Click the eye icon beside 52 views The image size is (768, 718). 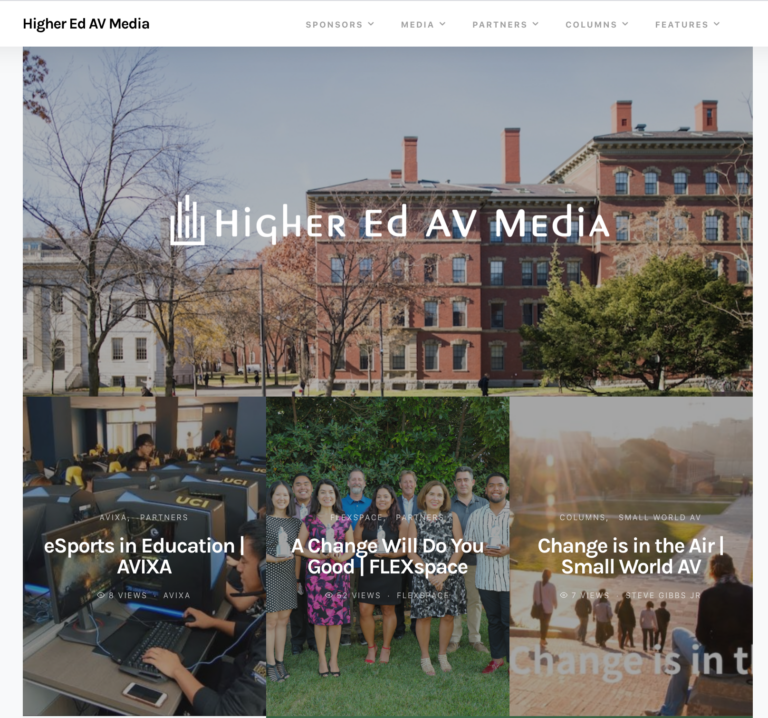(329, 595)
